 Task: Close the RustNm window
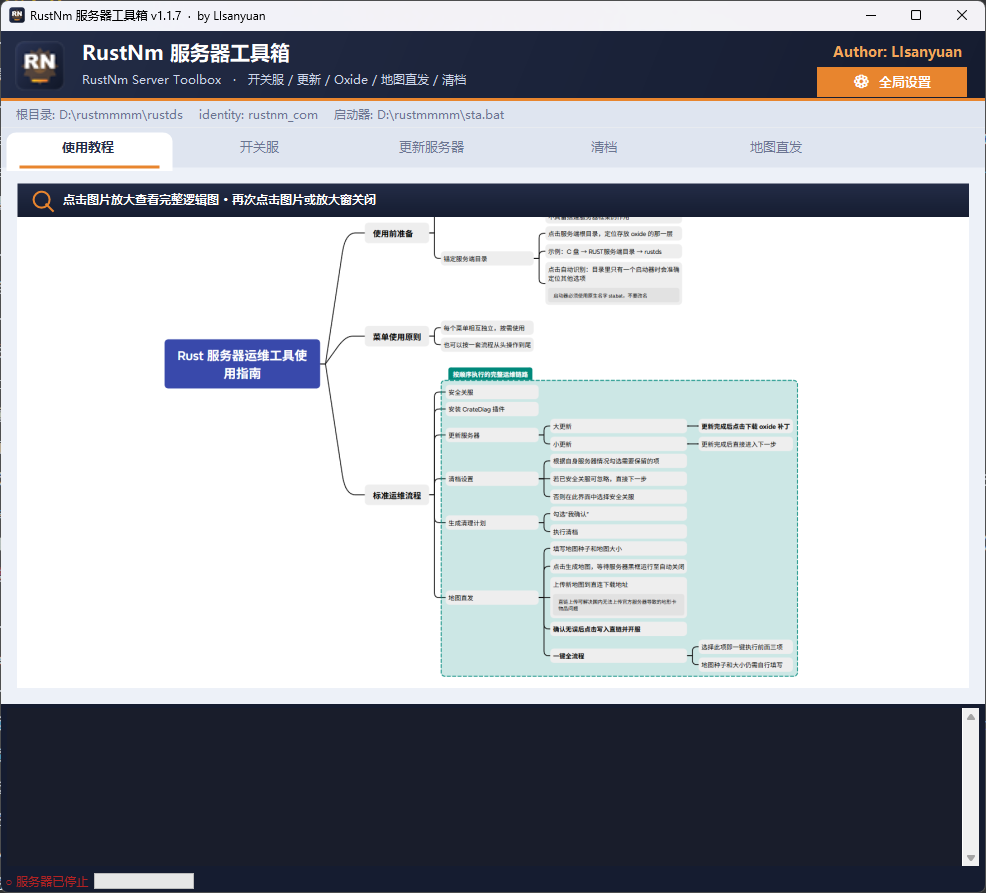click(962, 15)
